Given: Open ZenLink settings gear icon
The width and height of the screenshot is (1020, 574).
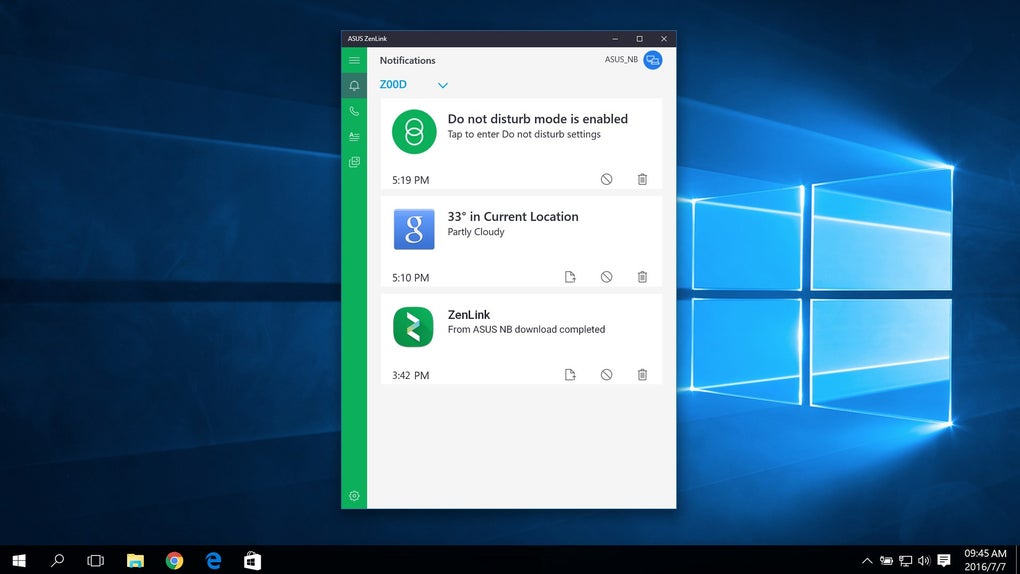Looking at the screenshot, I should pos(354,496).
